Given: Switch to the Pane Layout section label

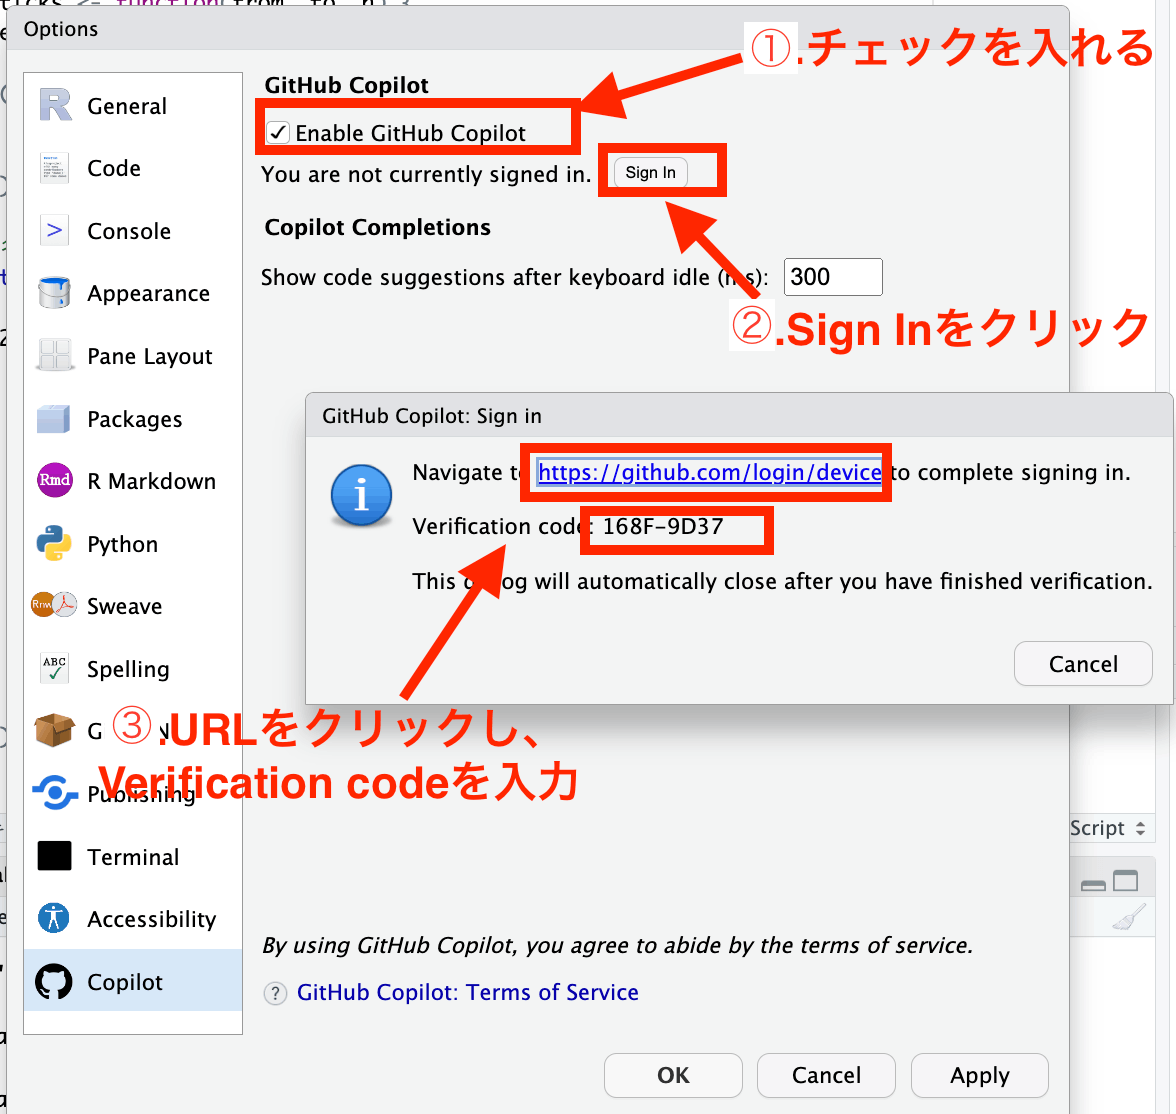Looking at the screenshot, I should (x=150, y=356).
